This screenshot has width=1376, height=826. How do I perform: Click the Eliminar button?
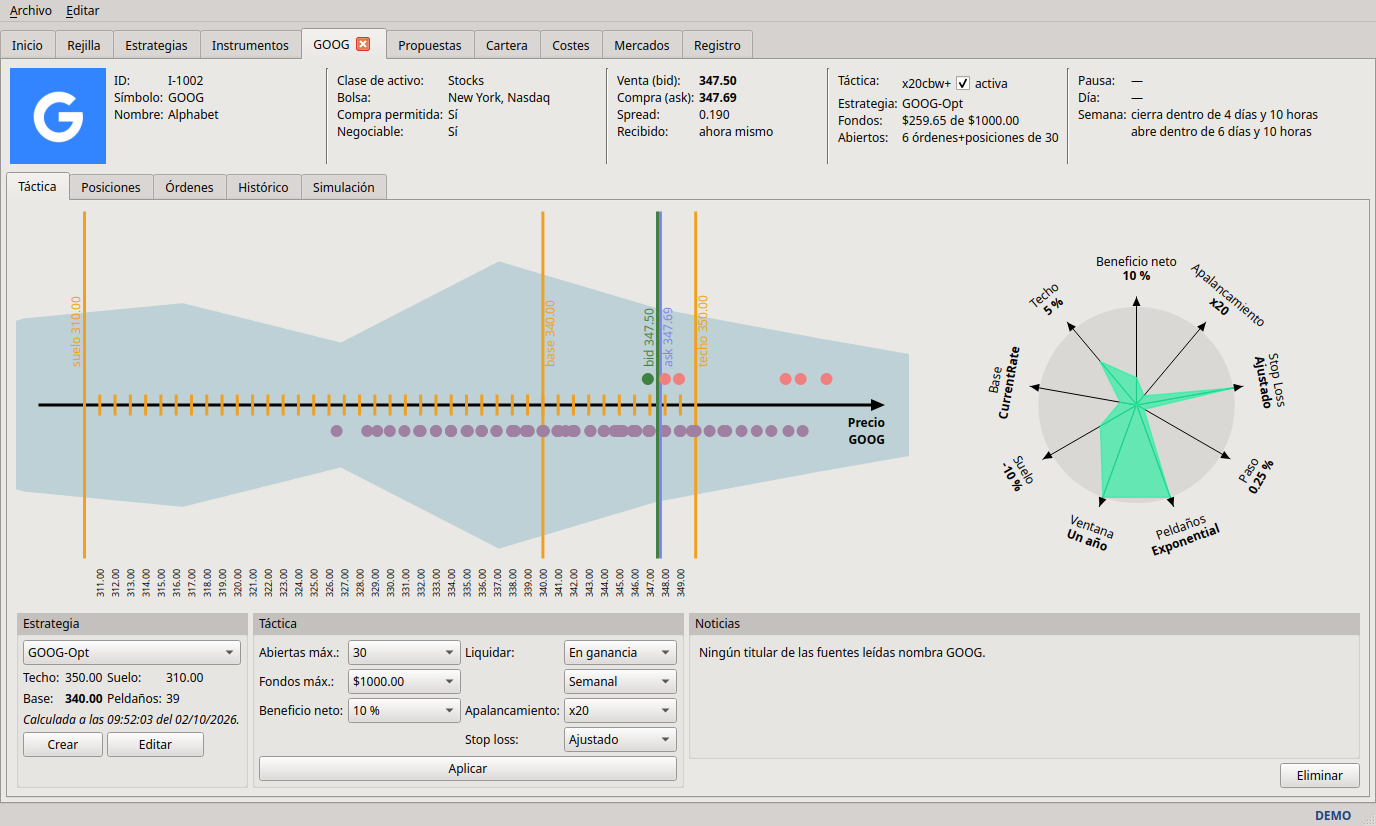[x=1319, y=775]
